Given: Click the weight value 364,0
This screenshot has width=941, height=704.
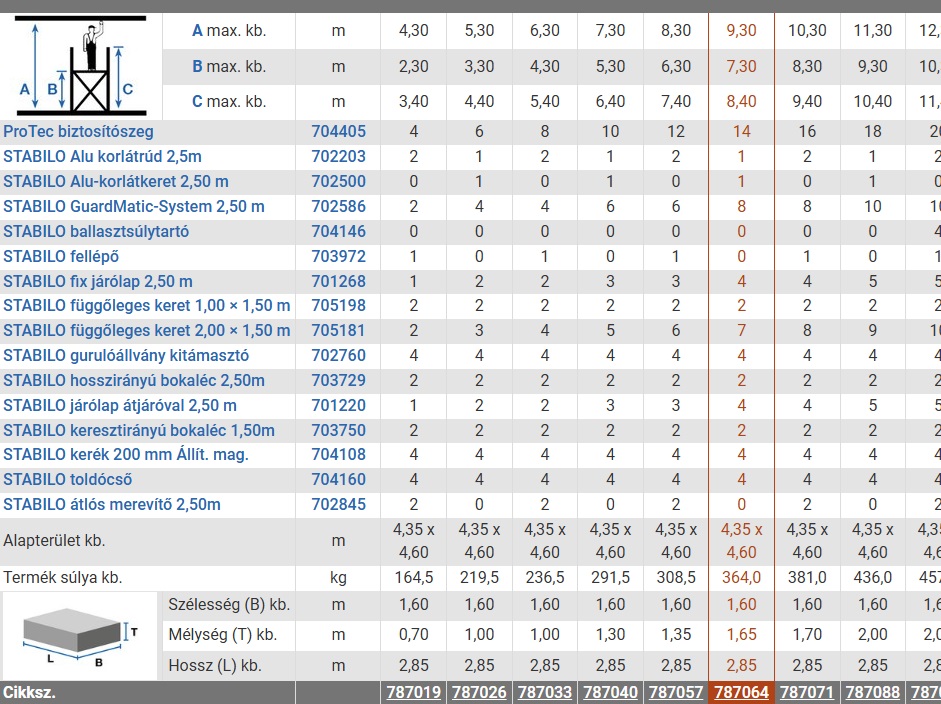Looking at the screenshot, I should point(742,578).
